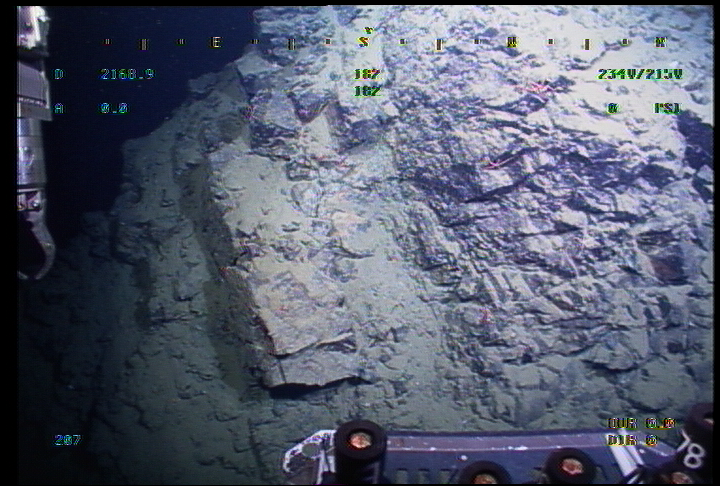Select the D depth label
The image size is (720, 486).
click(x=58, y=74)
